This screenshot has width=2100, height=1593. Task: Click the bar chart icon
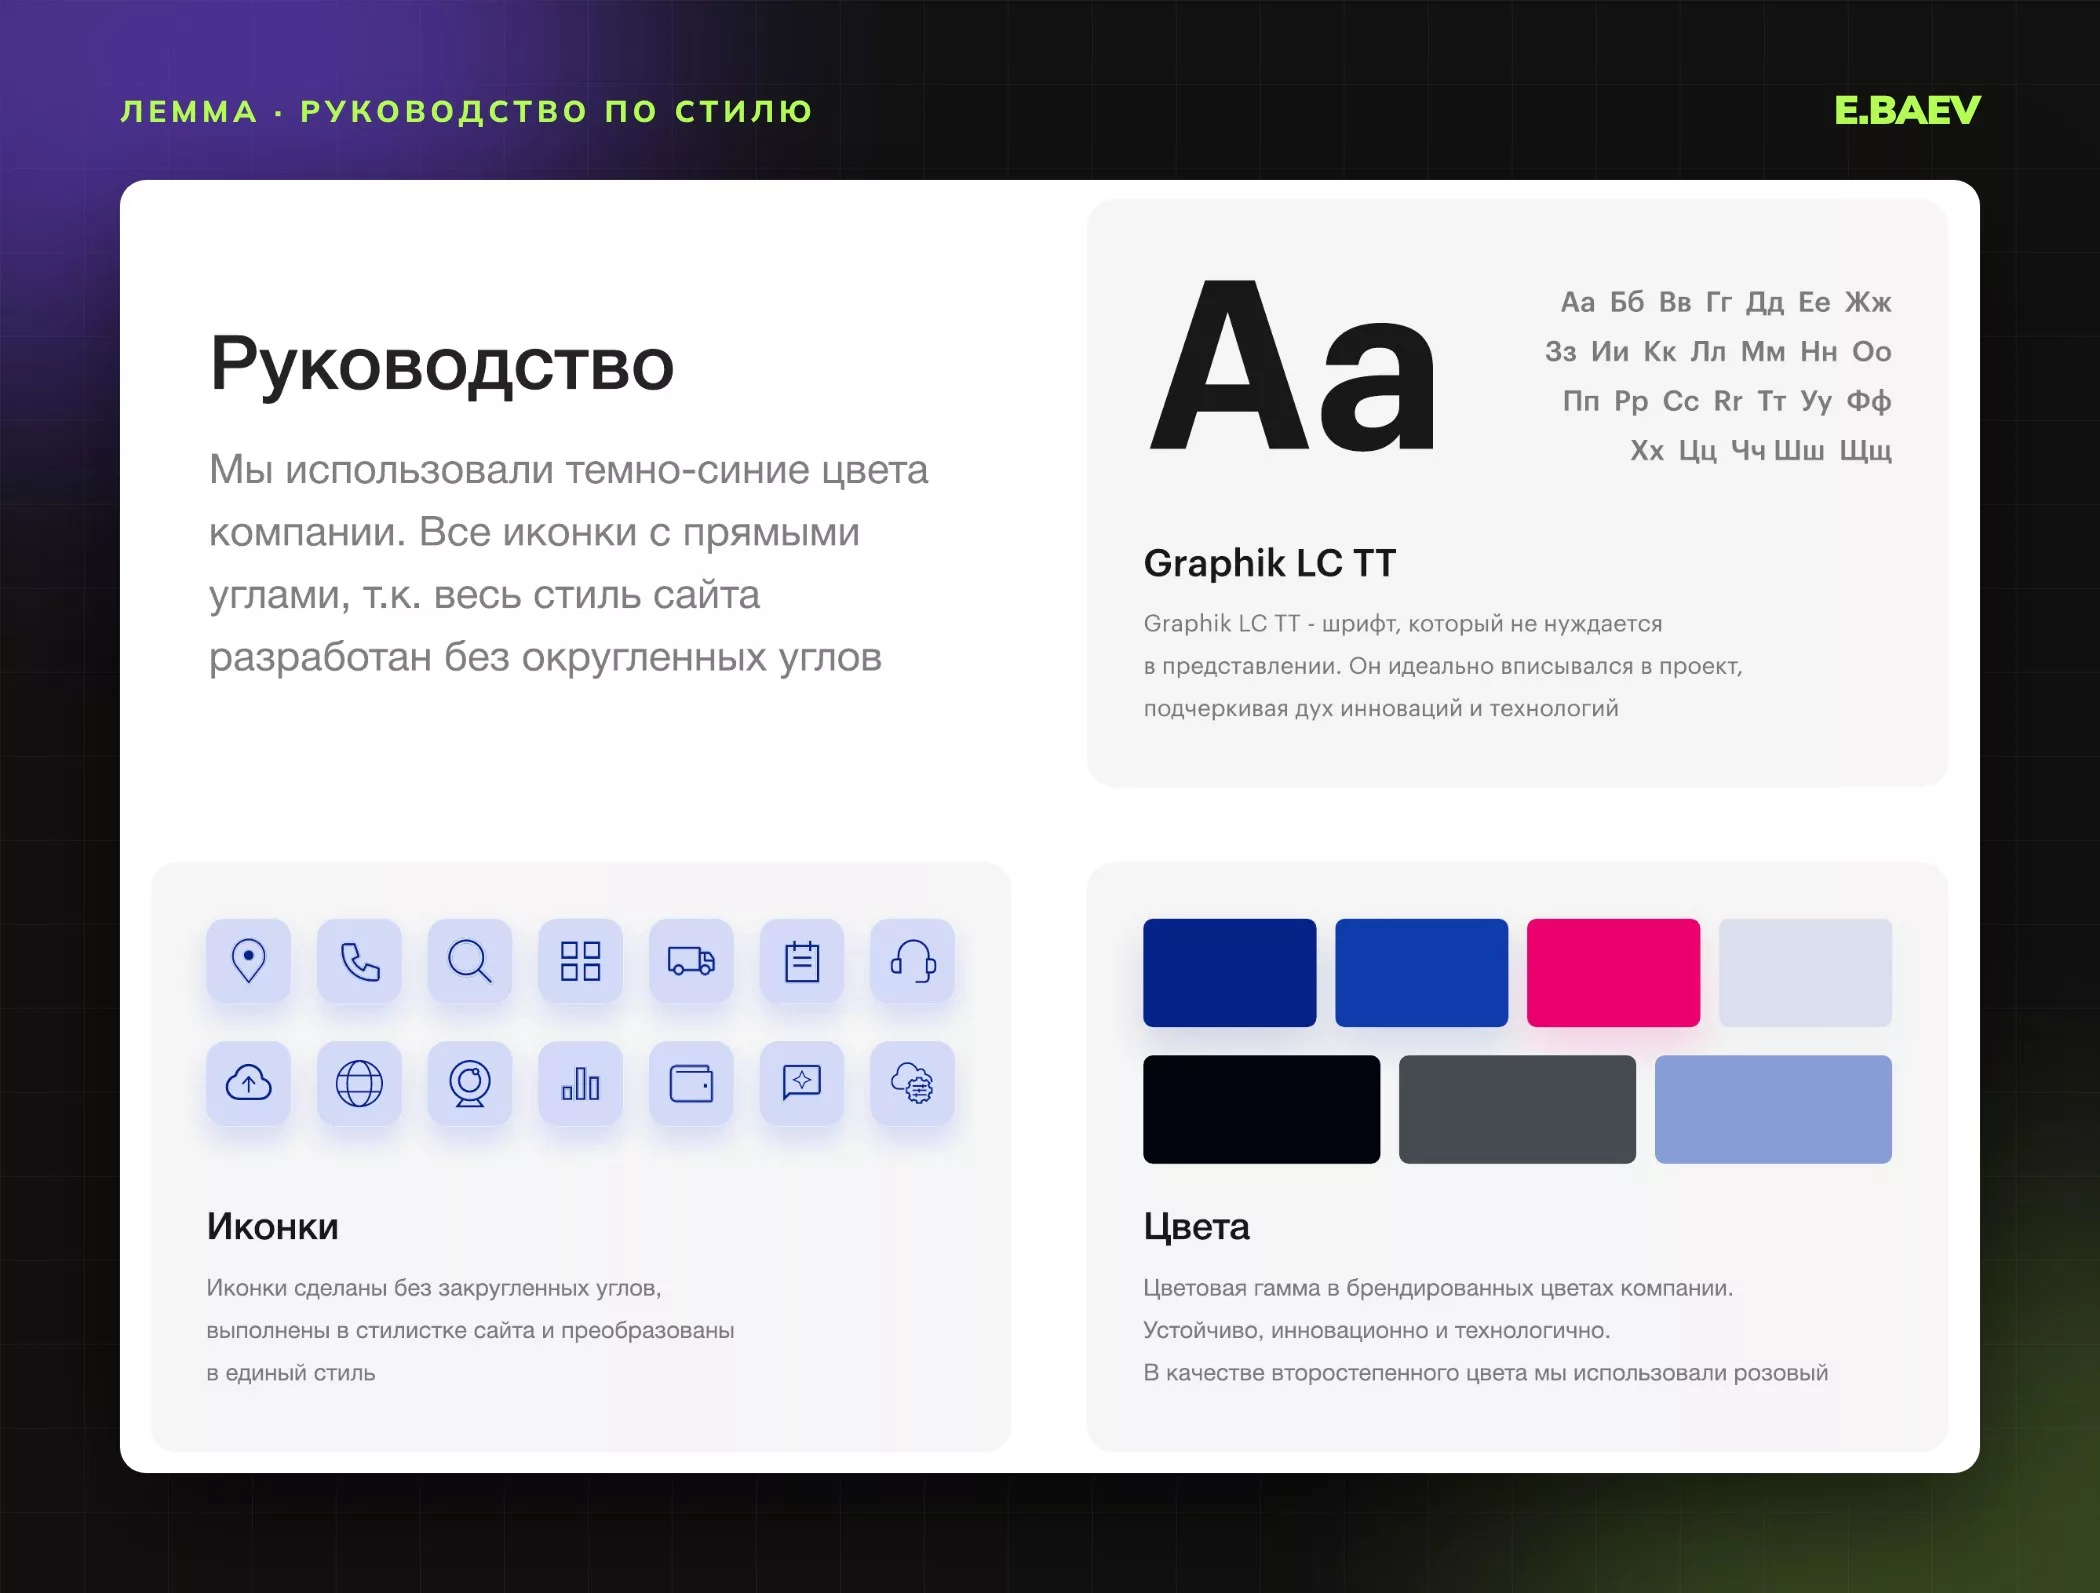(580, 1083)
